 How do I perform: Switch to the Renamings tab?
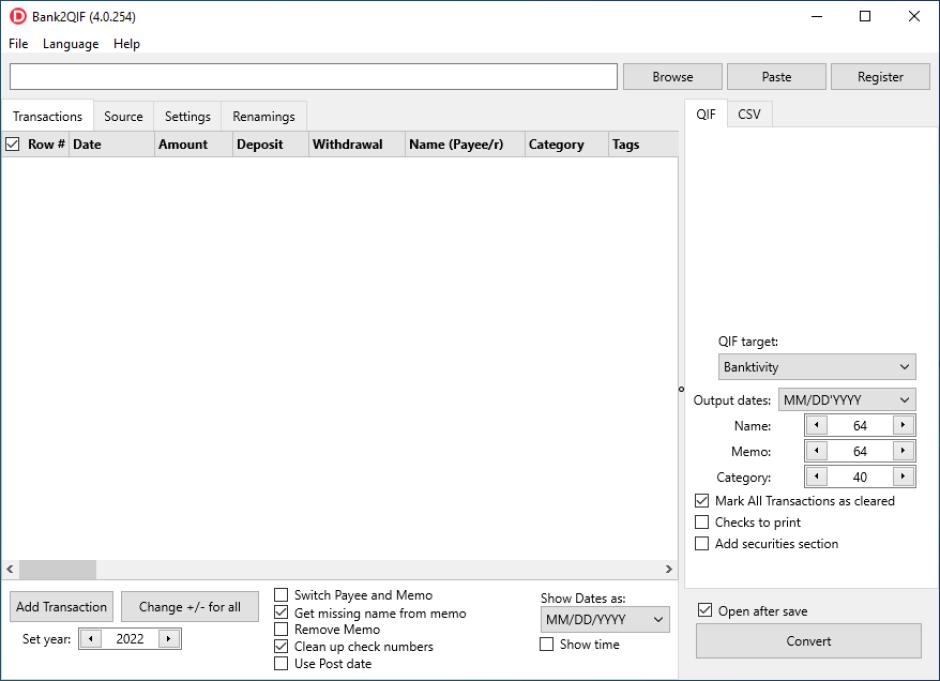pyautogui.click(x=264, y=116)
